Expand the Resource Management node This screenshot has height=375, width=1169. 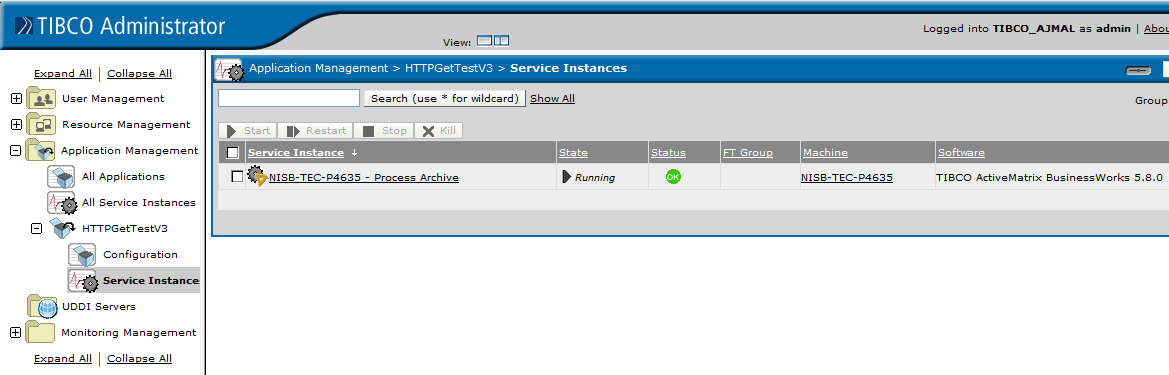point(16,125)
